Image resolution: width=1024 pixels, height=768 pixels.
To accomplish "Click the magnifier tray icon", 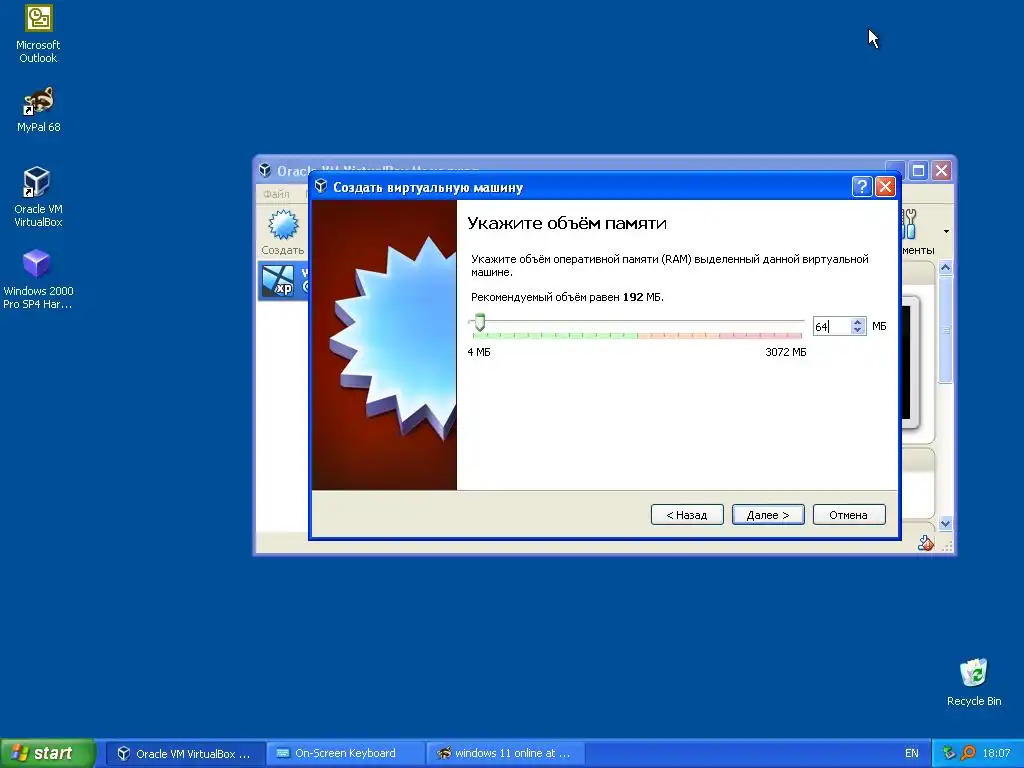I will coord(968,753).
